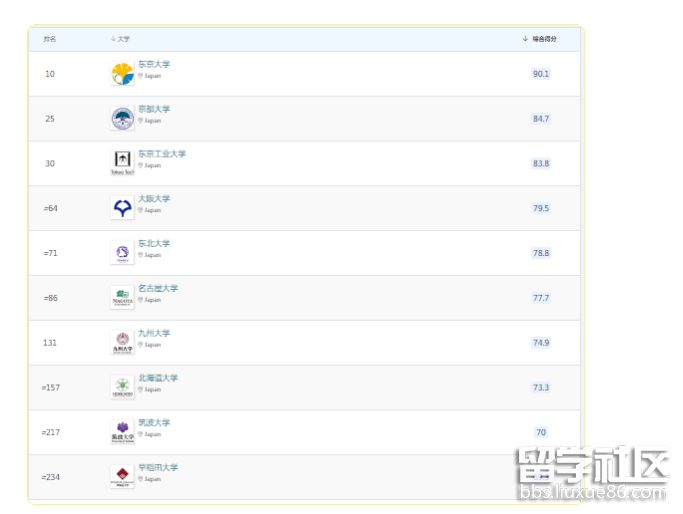Click the rank value =86
The width and height of the screenshot is (683, 514).
(x=51, y=298)
